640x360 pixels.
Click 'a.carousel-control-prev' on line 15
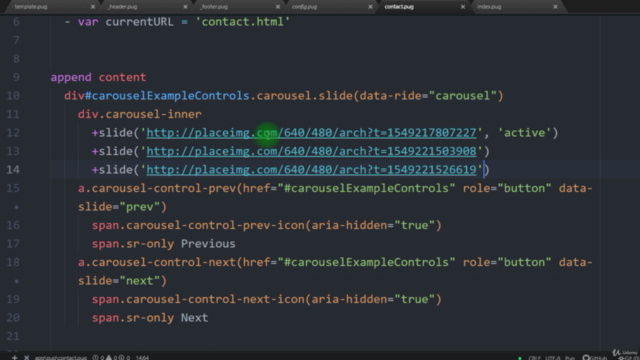pos(157,188)
